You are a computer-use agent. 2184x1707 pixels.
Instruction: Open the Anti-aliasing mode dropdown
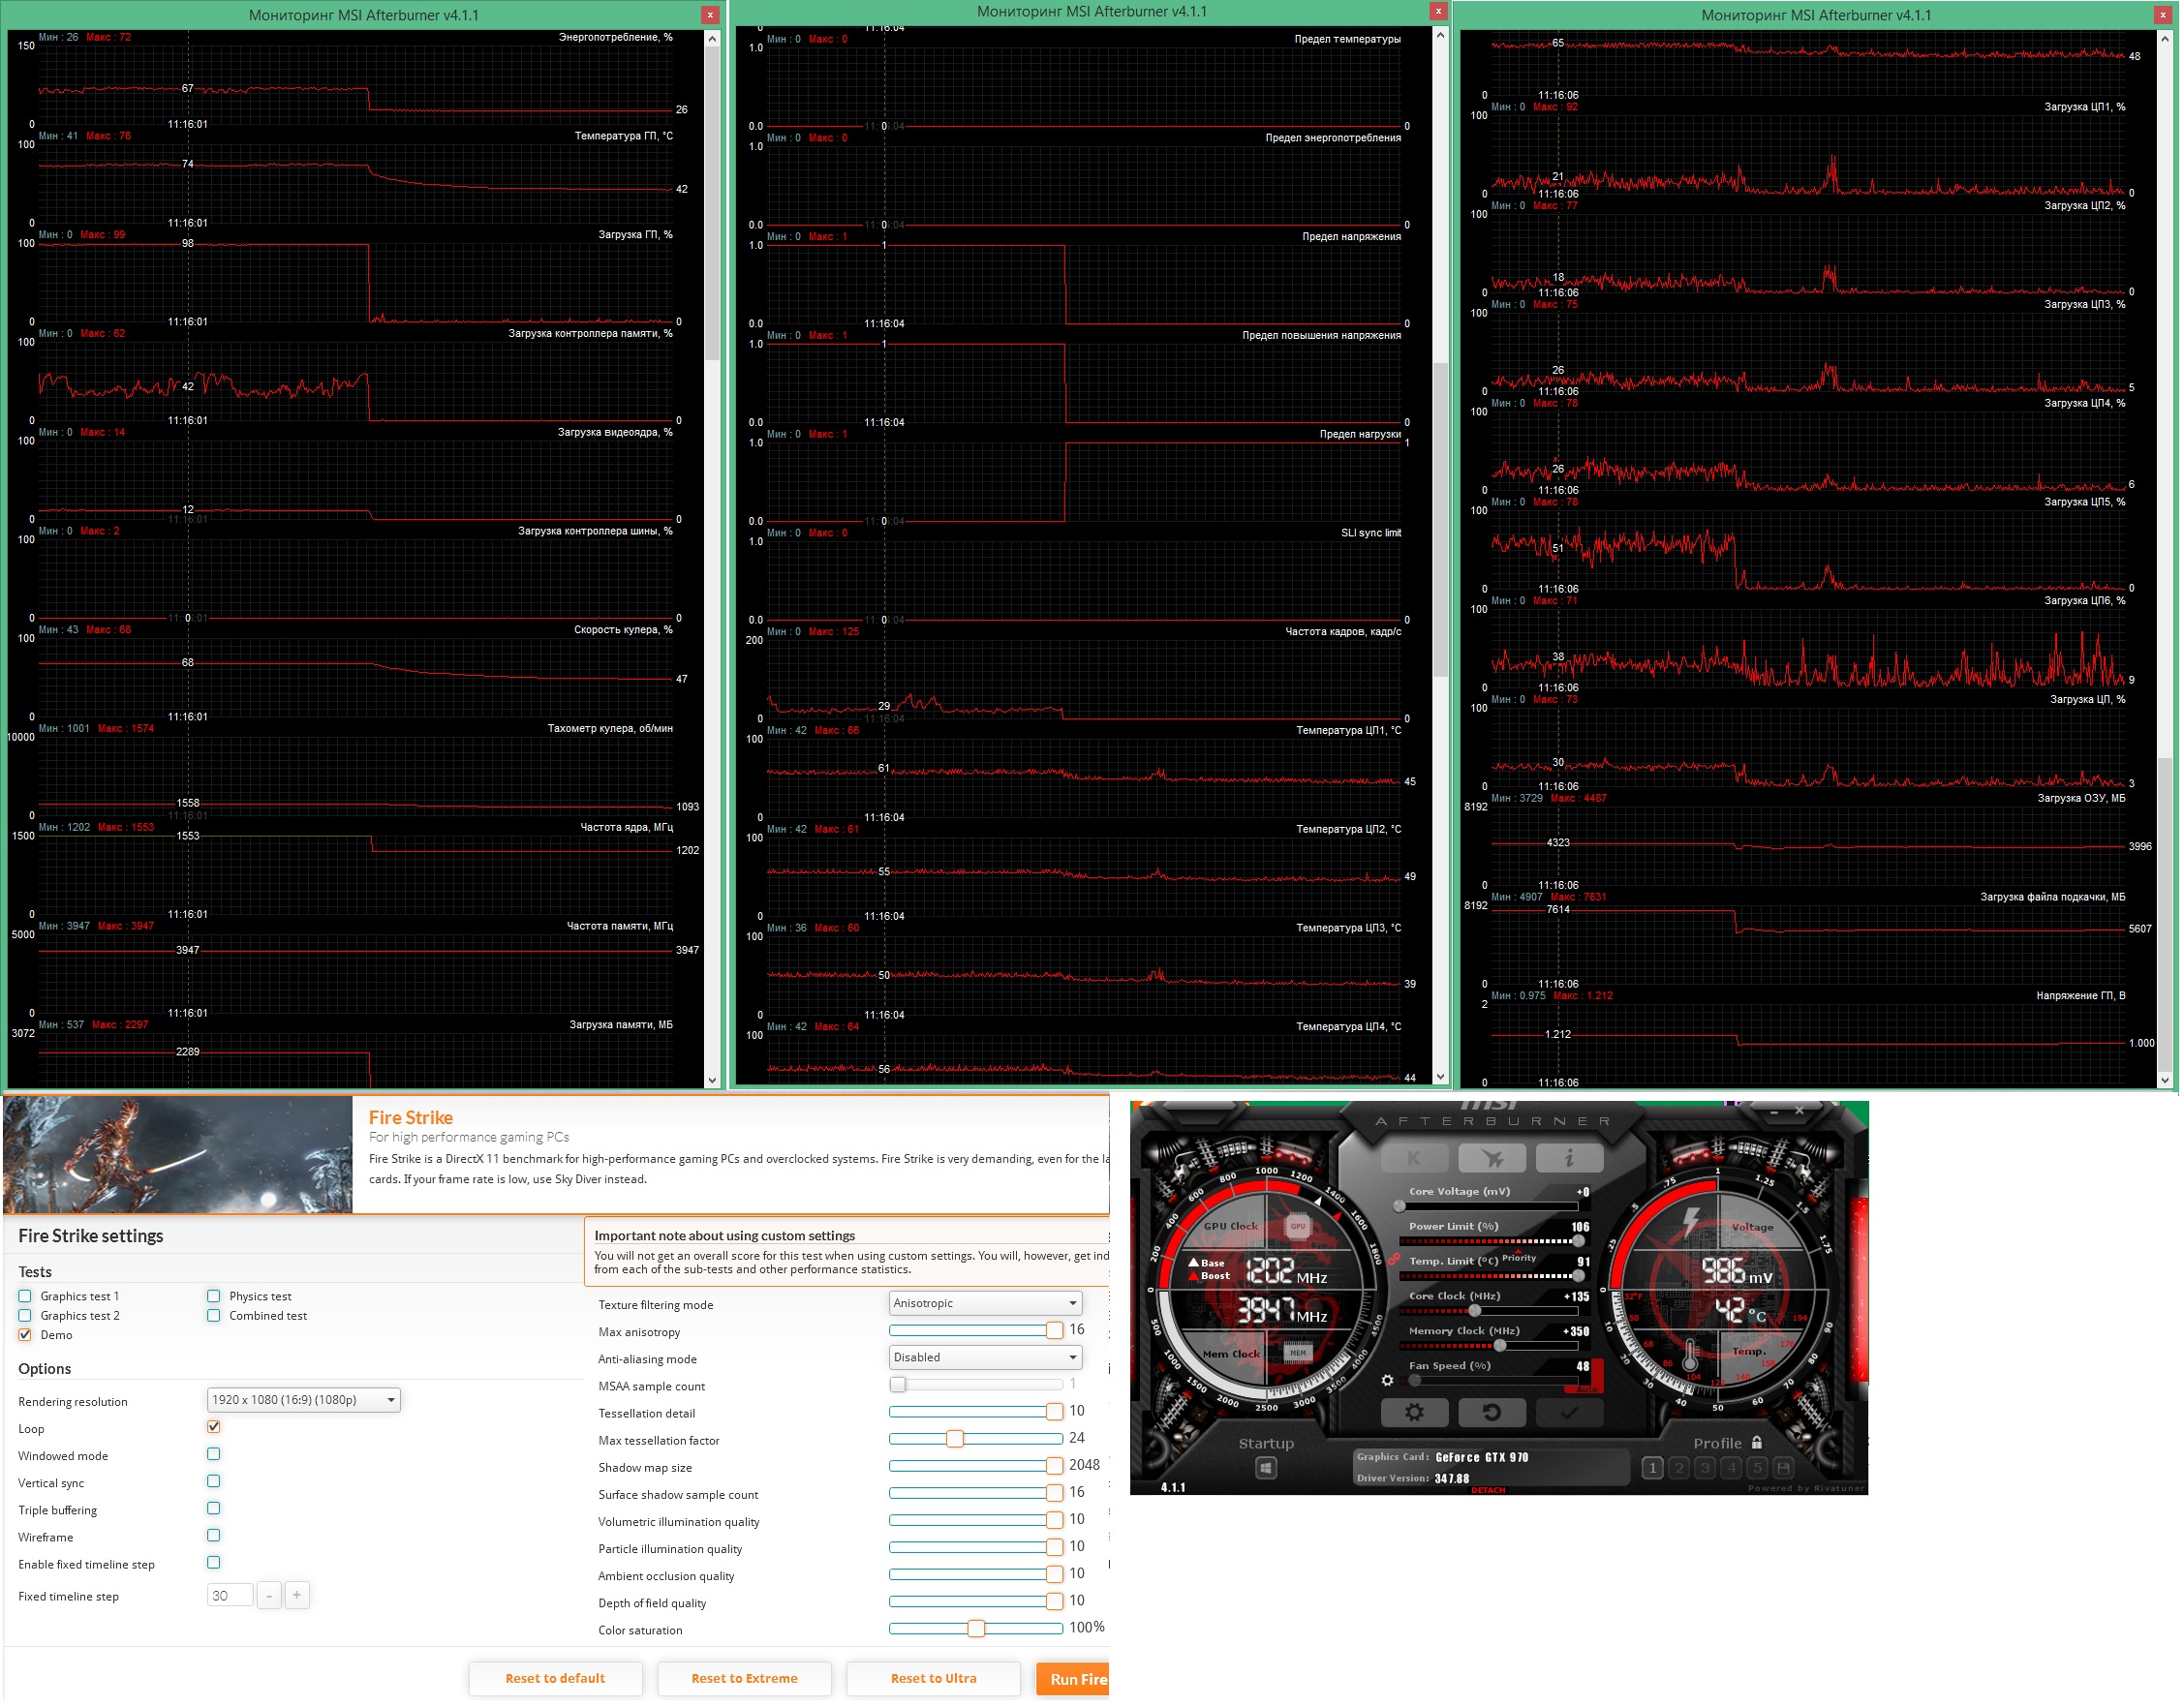point(985,1358)
